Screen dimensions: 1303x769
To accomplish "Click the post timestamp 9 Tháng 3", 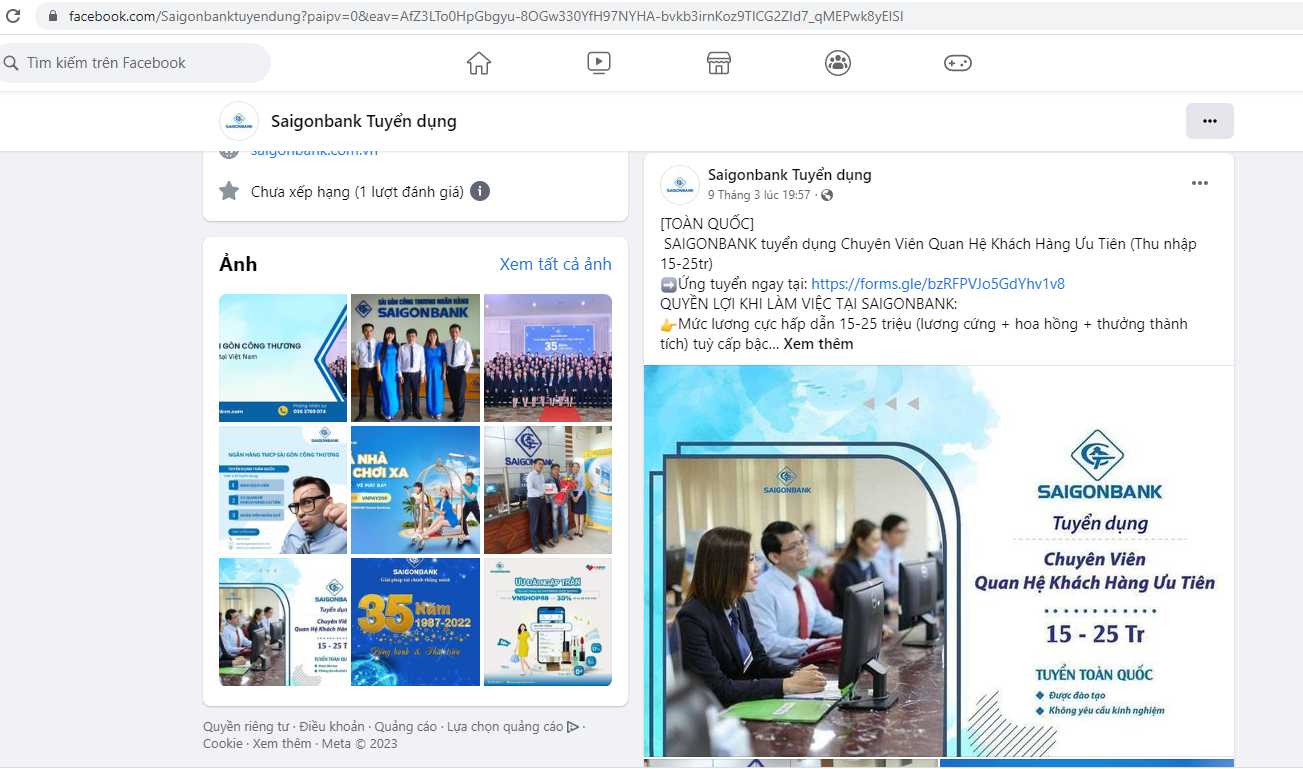I will (759, 195).
